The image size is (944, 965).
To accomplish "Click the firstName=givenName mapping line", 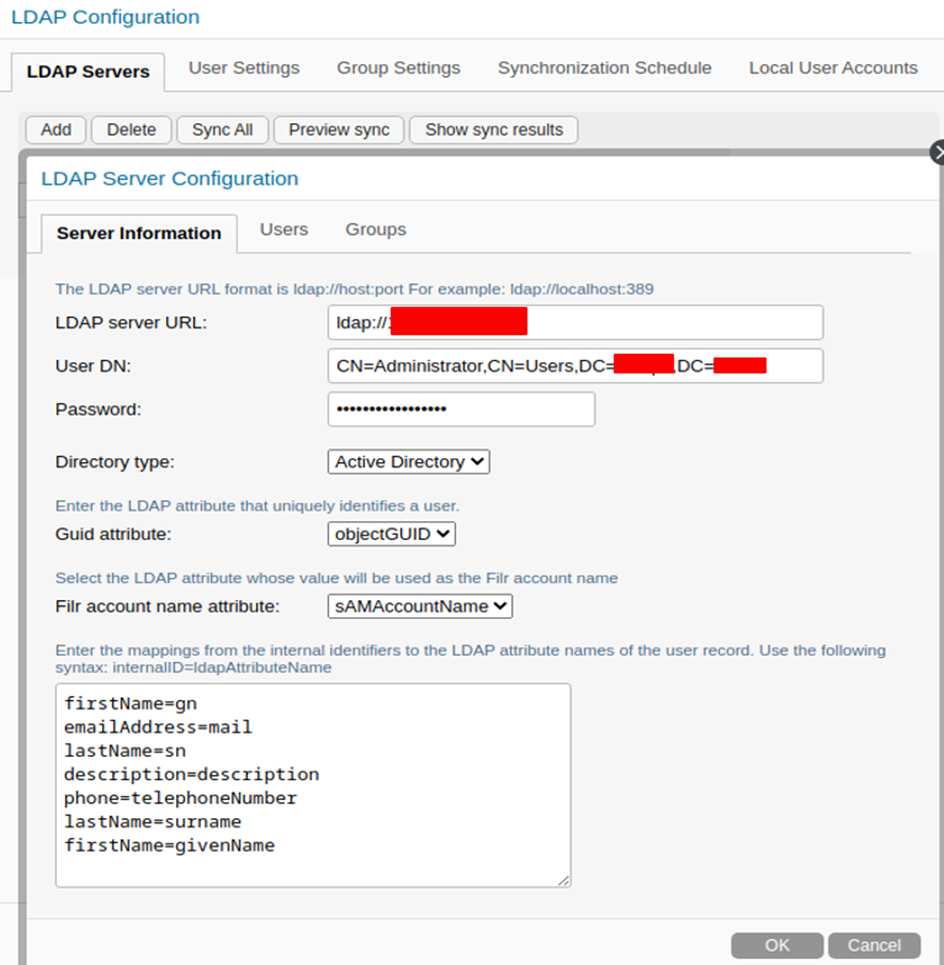I will click(x=169, y=846).
